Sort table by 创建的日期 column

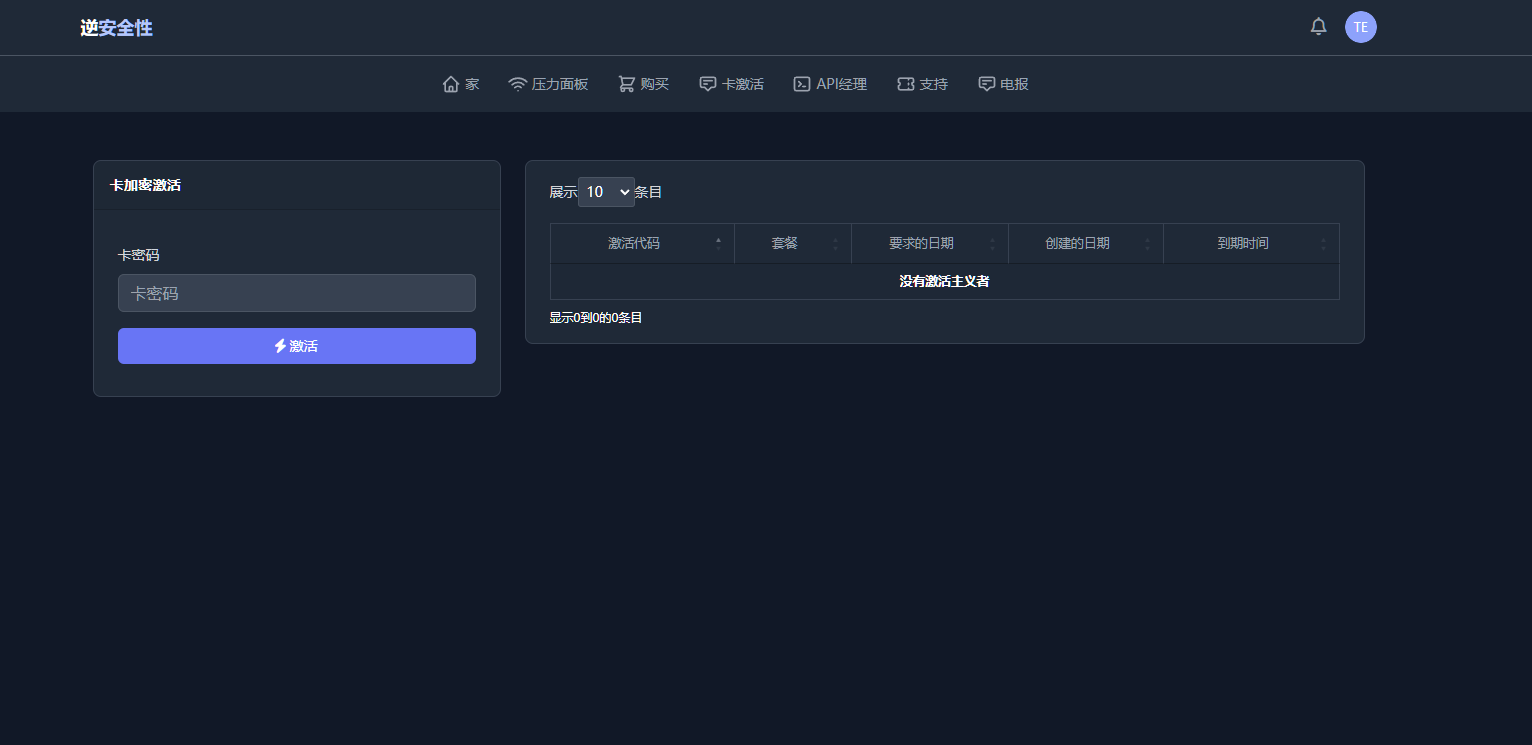tap(1086, 243)
